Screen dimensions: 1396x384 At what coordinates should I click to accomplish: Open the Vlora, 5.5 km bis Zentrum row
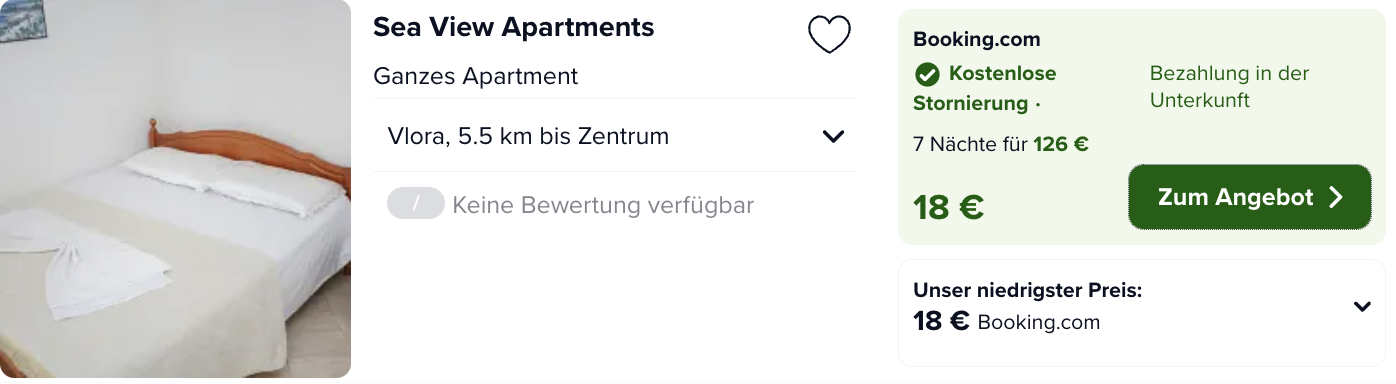[614, 136]
